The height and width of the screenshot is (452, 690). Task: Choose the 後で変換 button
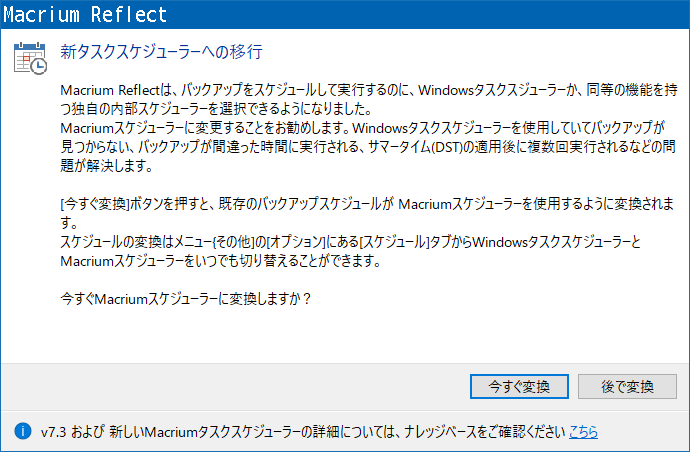point(627,386)
